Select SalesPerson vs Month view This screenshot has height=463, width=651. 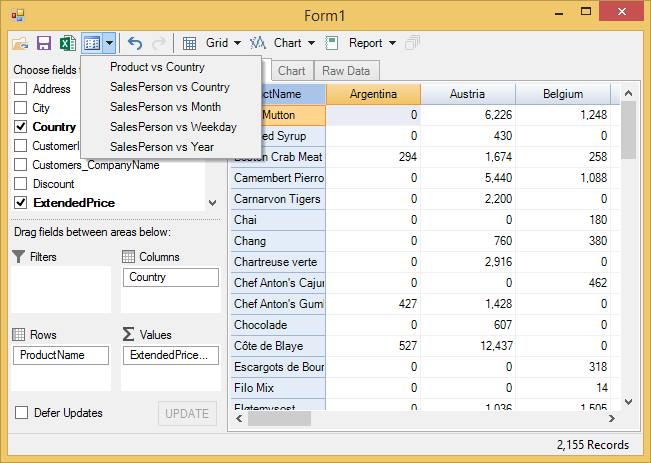pos(165,107)
